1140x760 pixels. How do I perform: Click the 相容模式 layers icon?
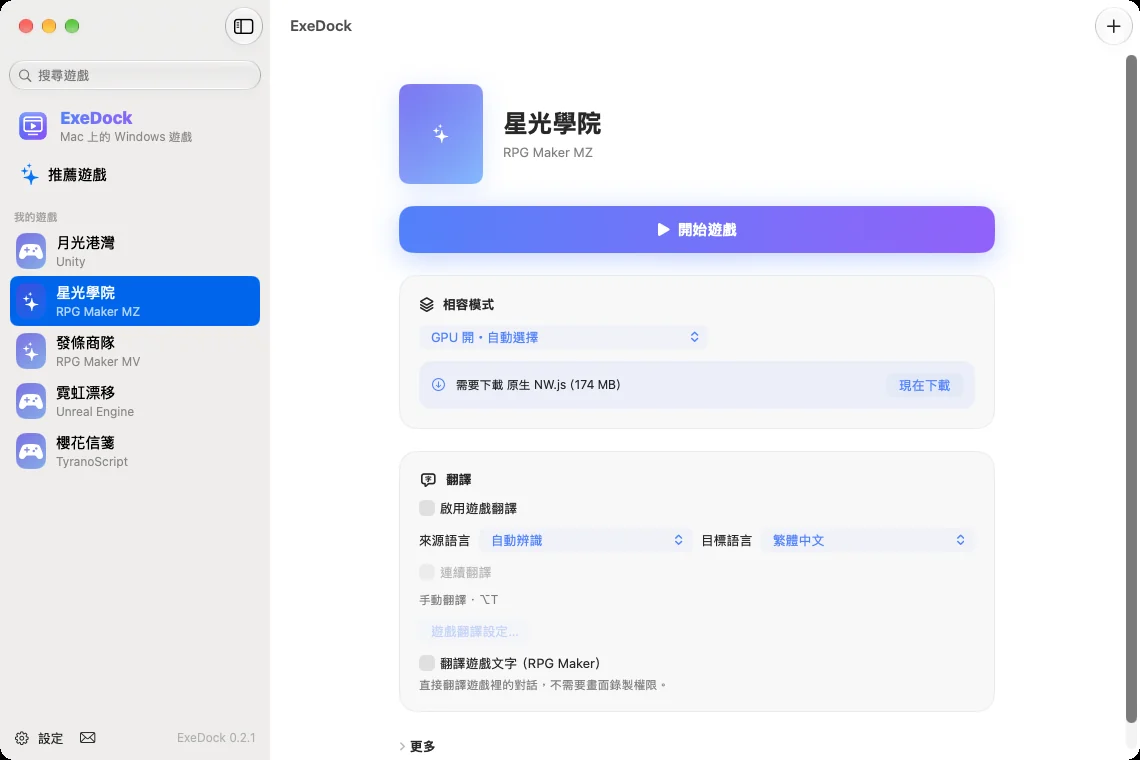427,305
